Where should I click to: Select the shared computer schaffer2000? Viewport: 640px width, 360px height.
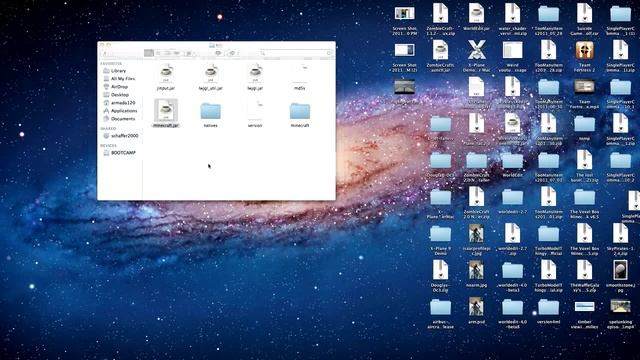[121, 136]
